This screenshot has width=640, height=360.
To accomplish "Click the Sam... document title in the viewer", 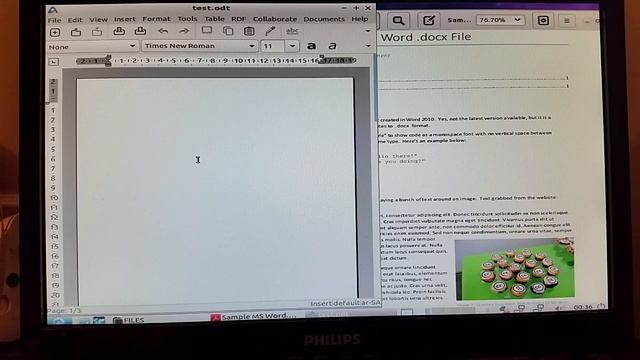I will click(459, 20).
